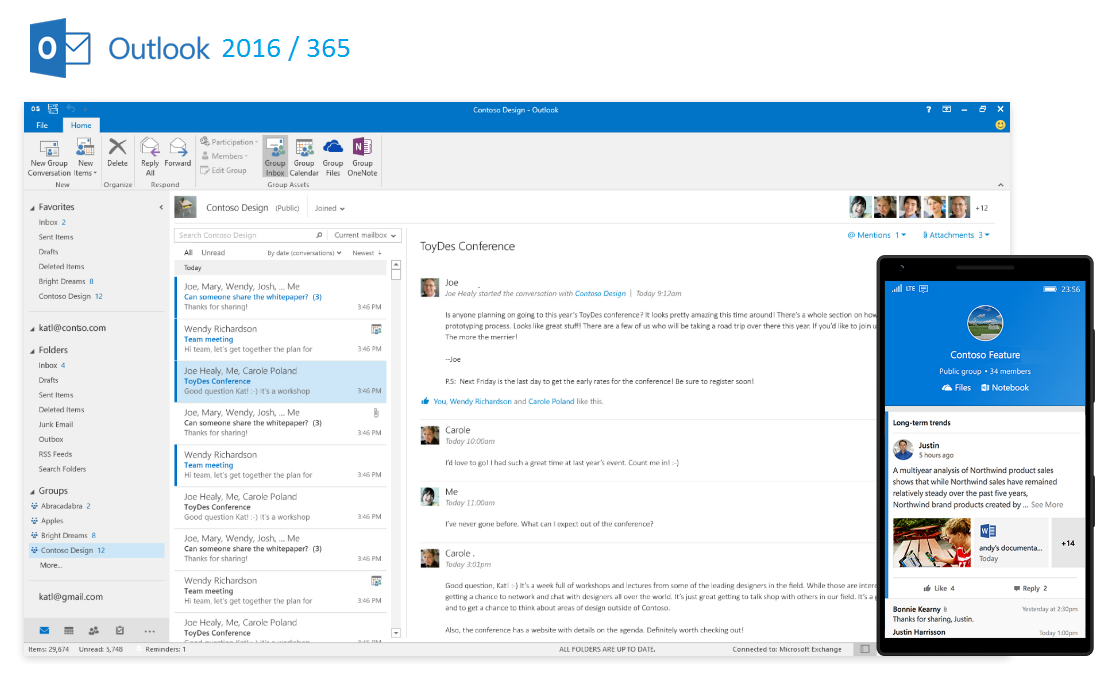Open selected ToyDes Conference conversation
This screenshot has width=1119, height=684.
coord(281,381)
